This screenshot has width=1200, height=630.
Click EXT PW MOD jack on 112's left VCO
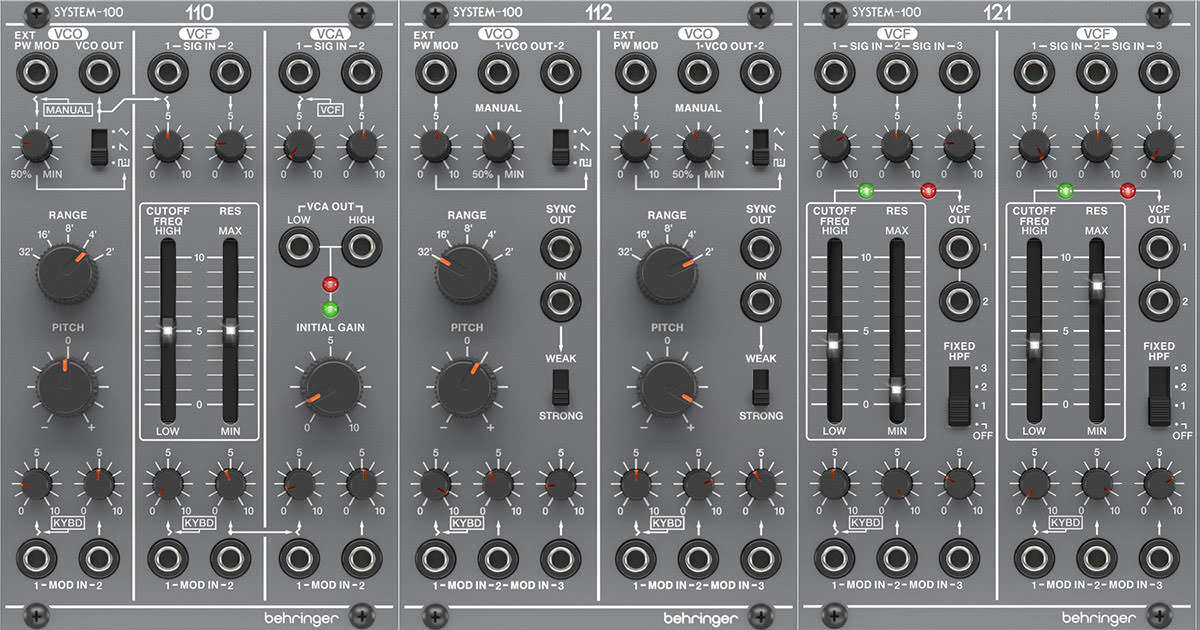pyautogui.click(x=434, y=72)
